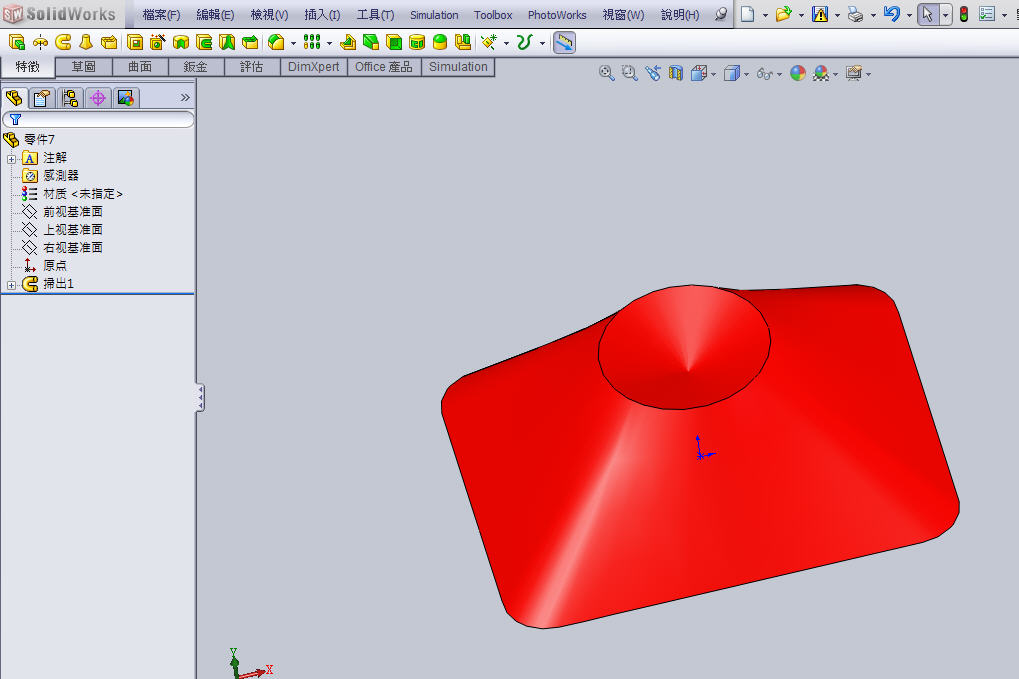
Task: Open the View Settings dropdown arrow
Action: tap(868, 74)
